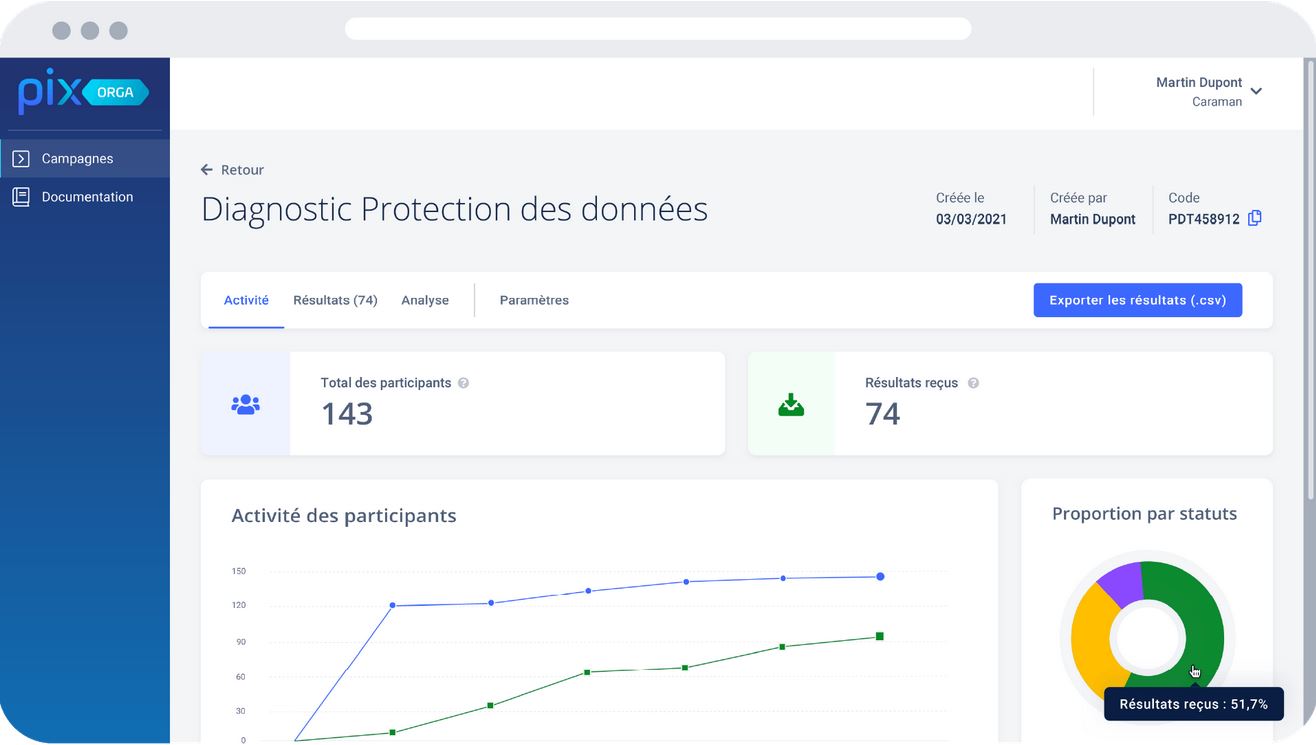Click the Retour link
The width and height of the screenshot is (1316, 745).
(240, 169)
